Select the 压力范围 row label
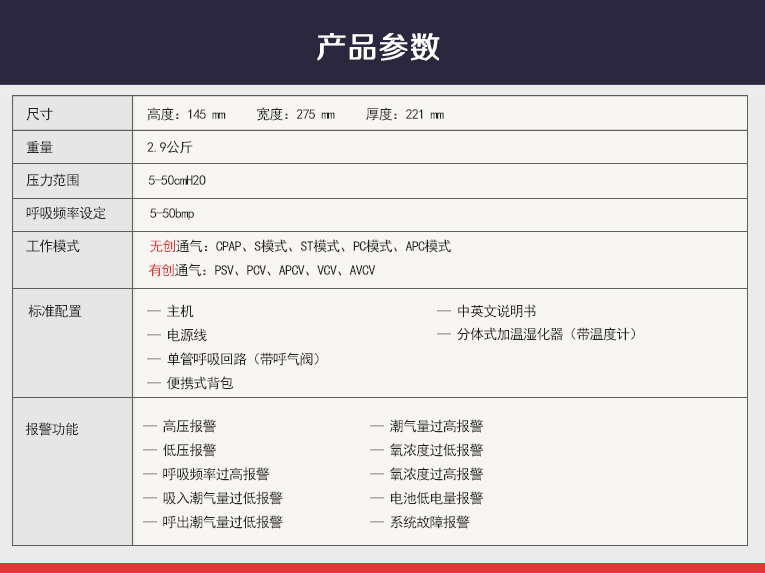This screenshot has height=574, width=765. click(52, 181)
